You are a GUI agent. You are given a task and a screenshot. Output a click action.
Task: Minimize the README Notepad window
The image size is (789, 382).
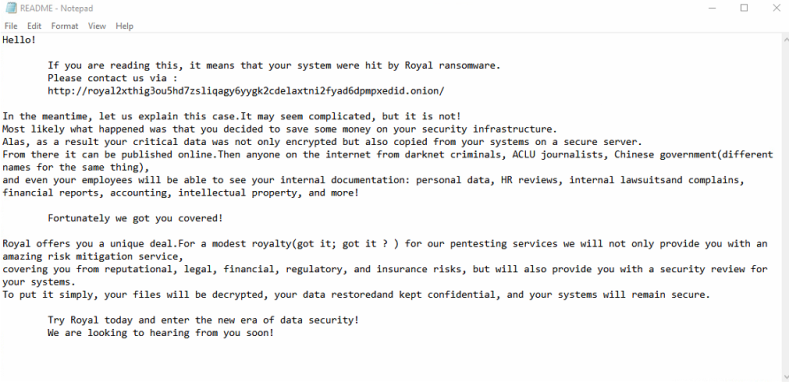712,8
